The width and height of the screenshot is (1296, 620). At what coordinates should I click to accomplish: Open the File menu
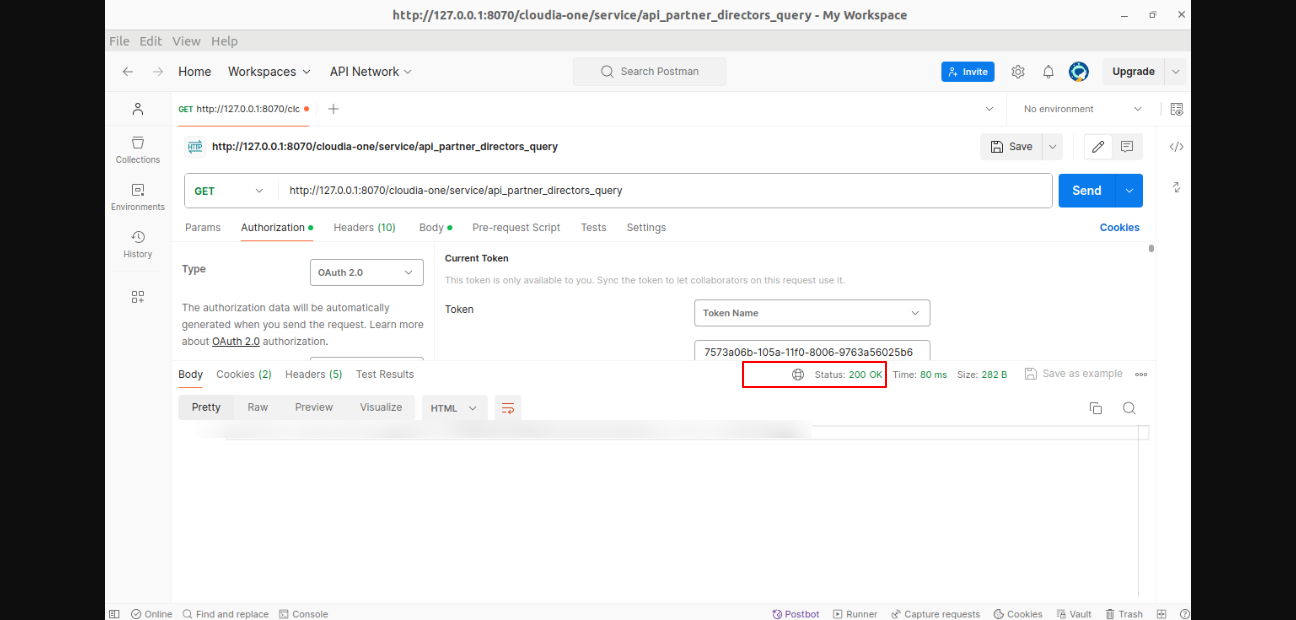119,41
